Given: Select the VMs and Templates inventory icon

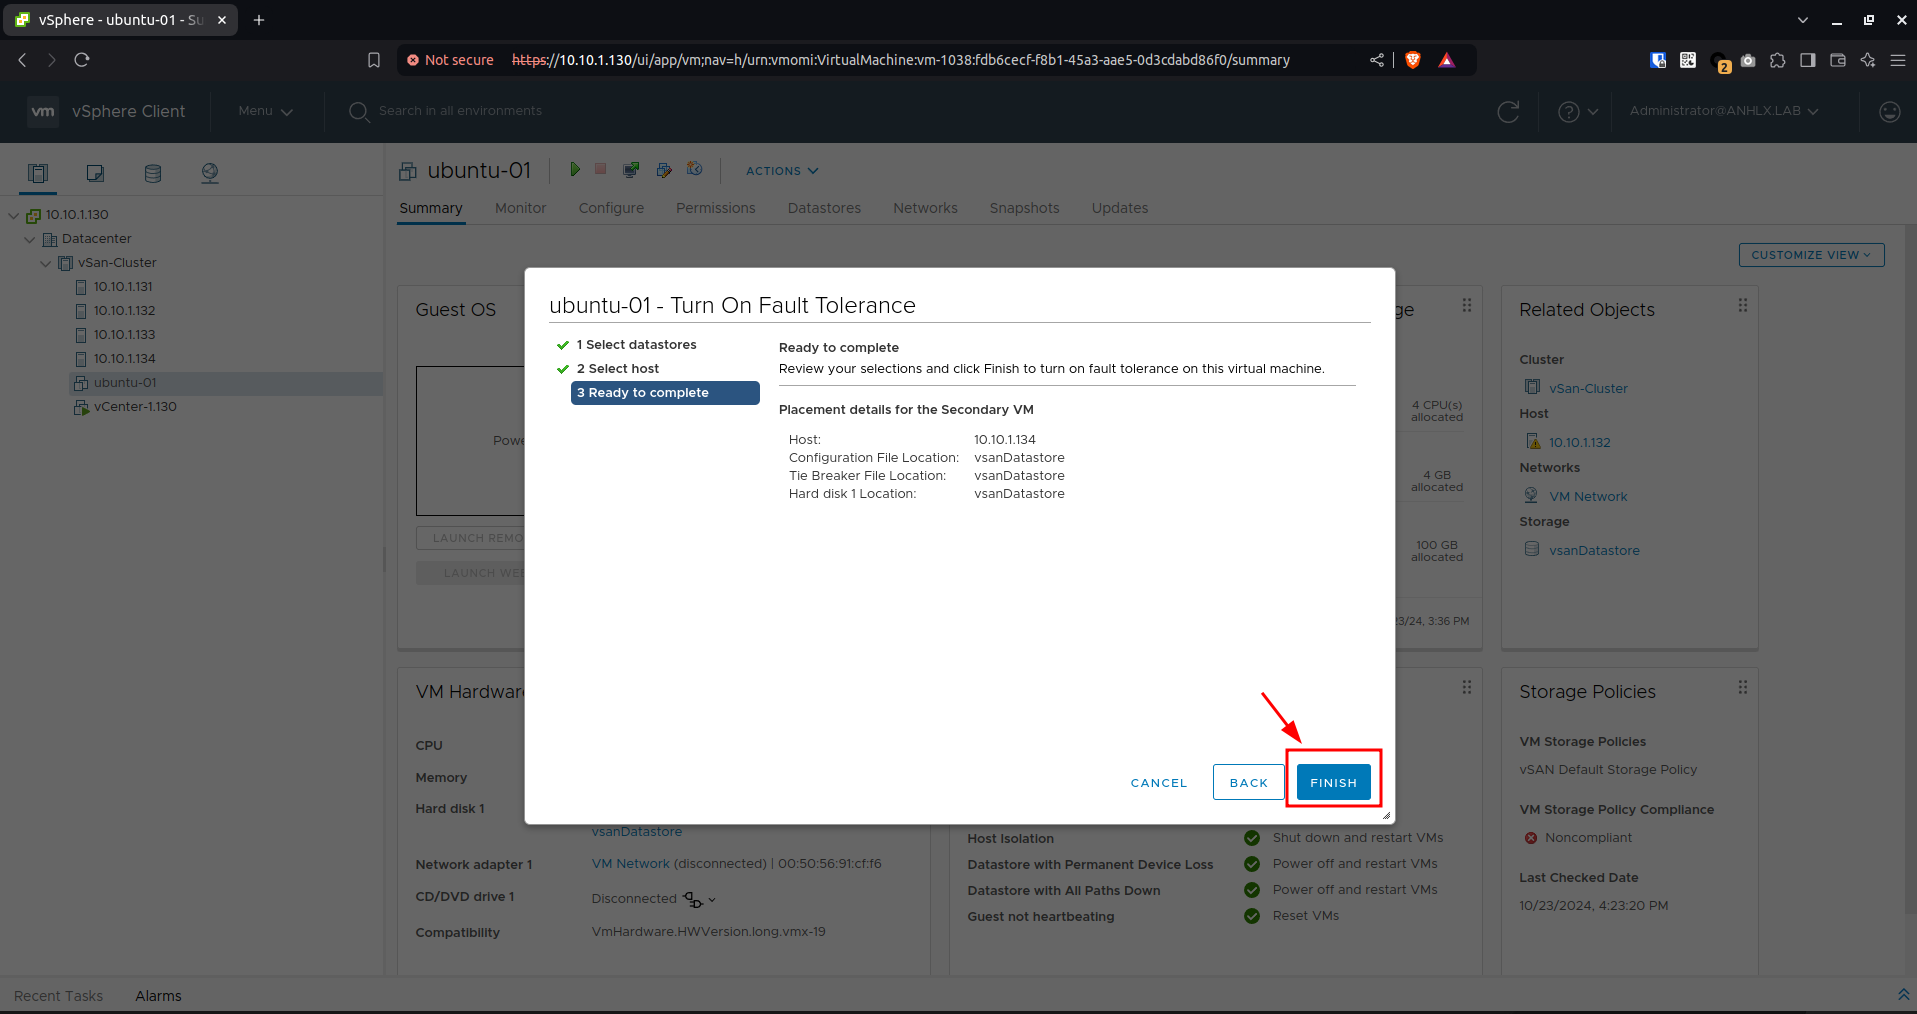Looking at the screenshot, I should tap(95, 173).
